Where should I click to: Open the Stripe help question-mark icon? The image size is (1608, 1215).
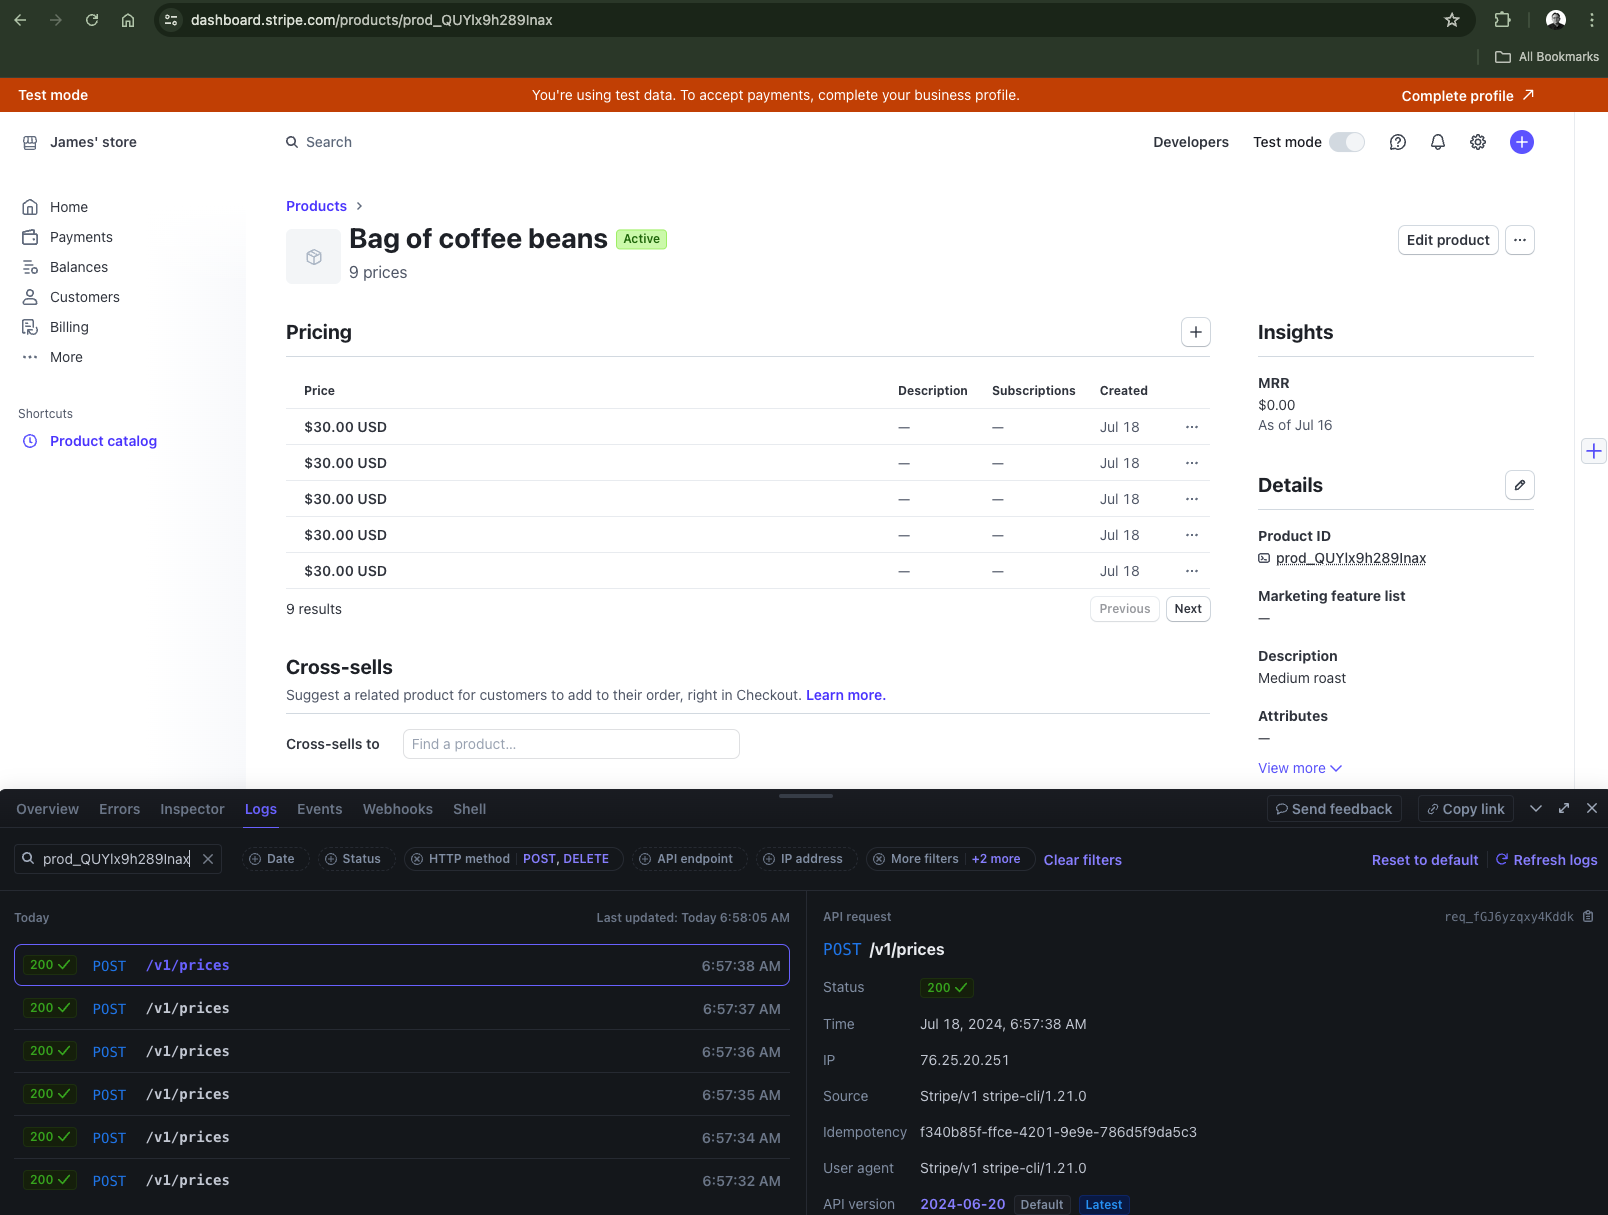(x=1398, y=142)
